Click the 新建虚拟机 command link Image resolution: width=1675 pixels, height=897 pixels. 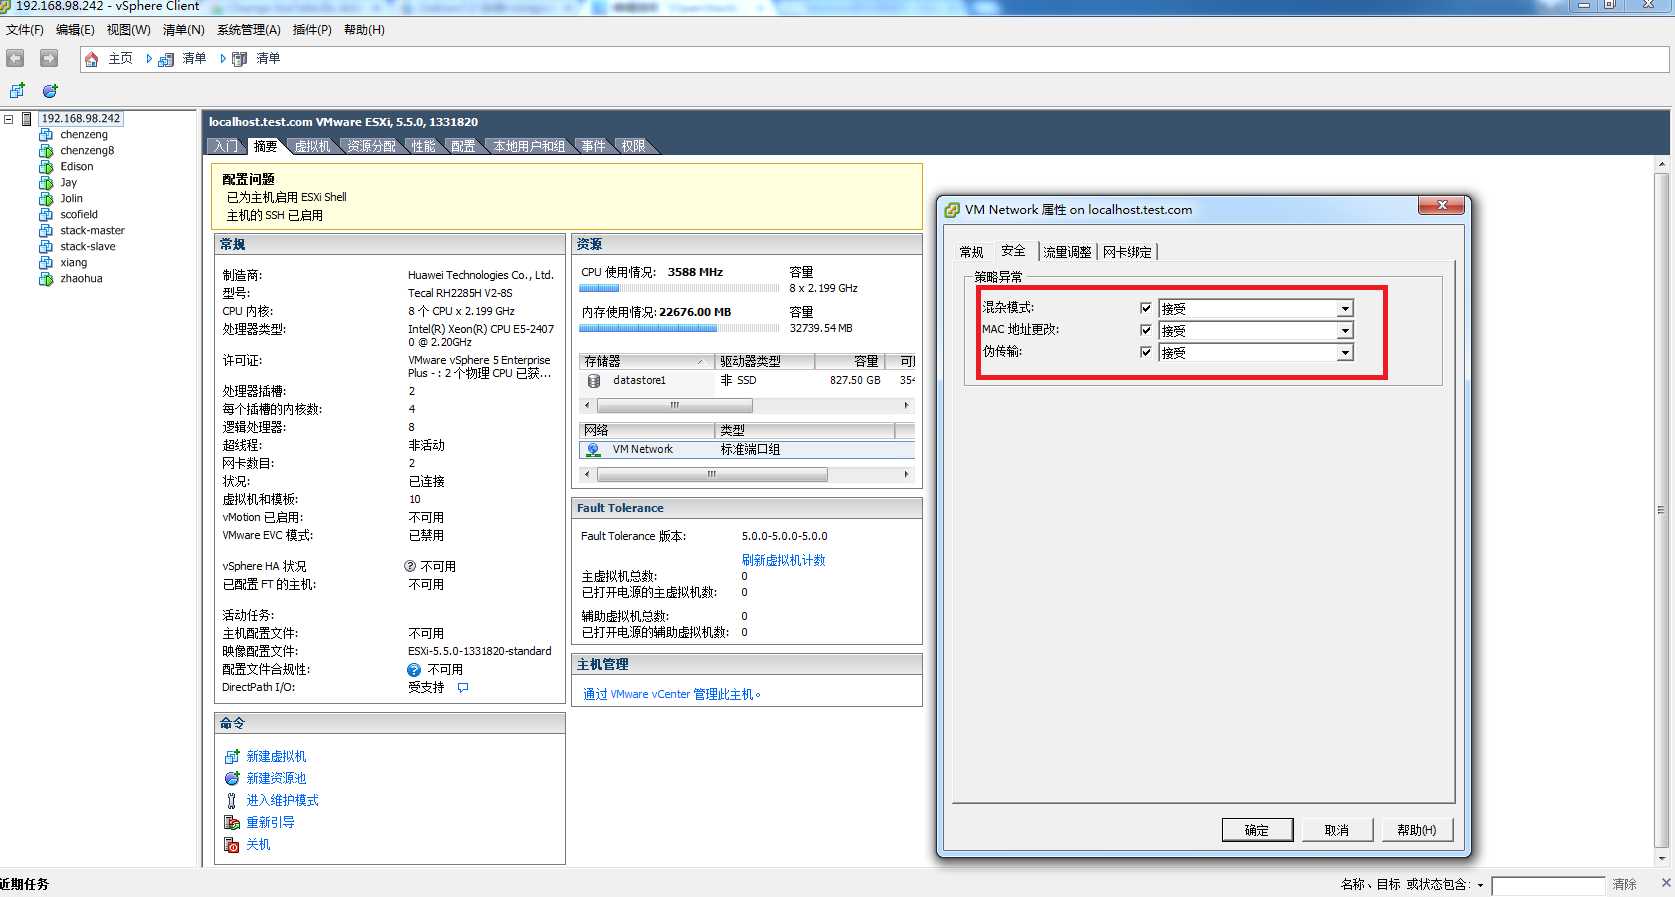click(277, 757)
